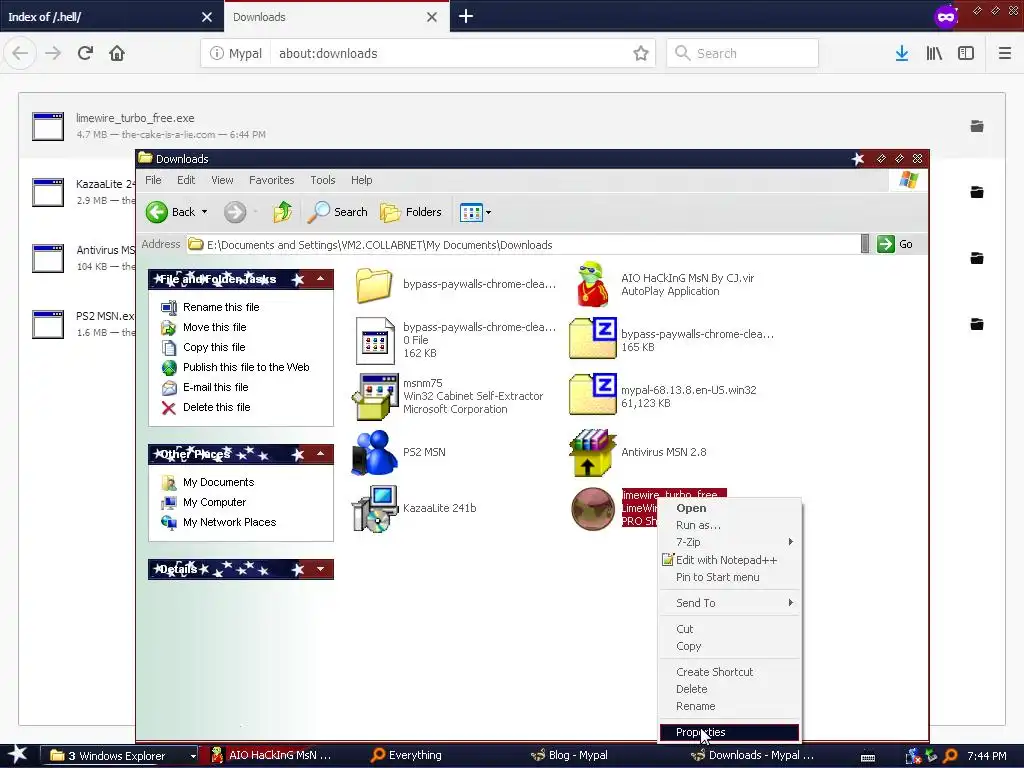Choose Properties from the context menu
Image resolution: width=1024 pixels, height=768 pixels.
[x=729, y=732]
